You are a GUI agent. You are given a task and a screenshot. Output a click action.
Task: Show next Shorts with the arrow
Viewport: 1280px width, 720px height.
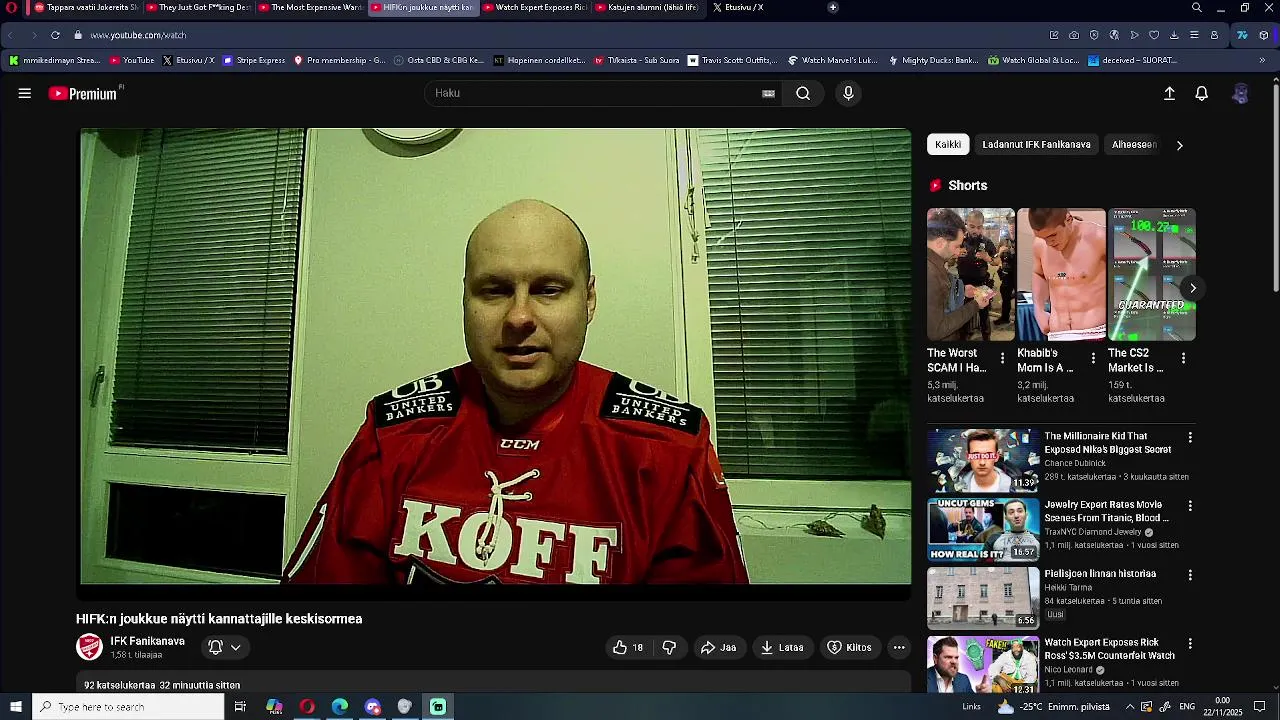tap(1192, 288)
